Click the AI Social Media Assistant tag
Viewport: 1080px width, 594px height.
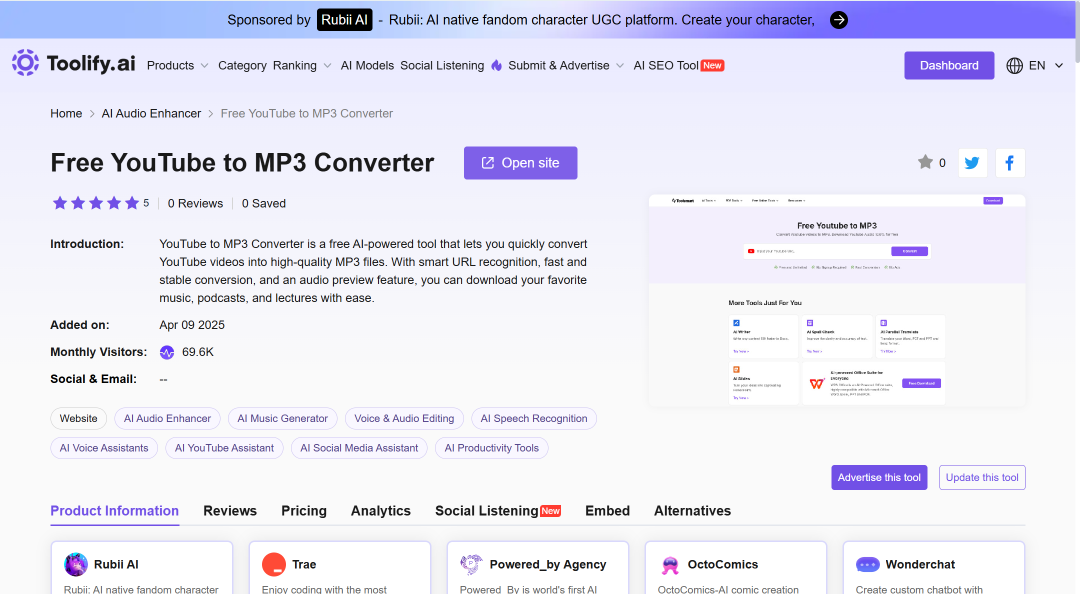tap(359, 448)
